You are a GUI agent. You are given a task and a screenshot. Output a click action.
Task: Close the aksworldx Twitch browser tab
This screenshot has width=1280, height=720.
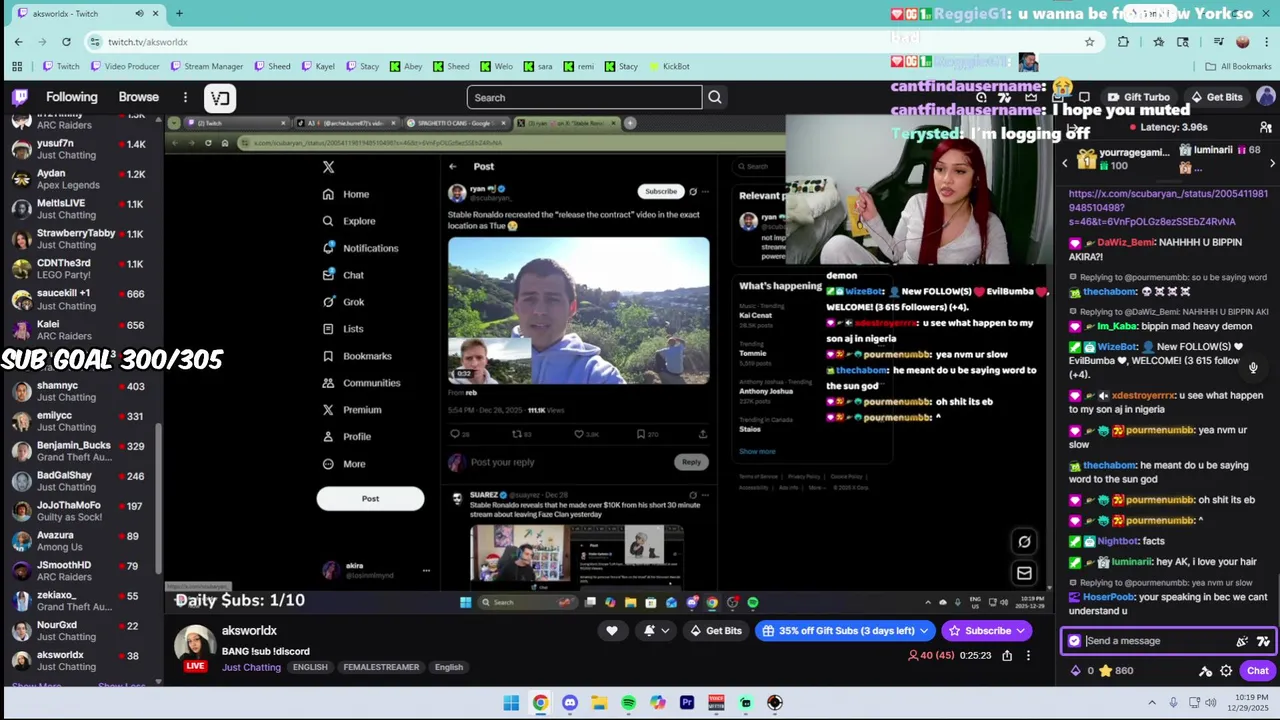(155, 13)
